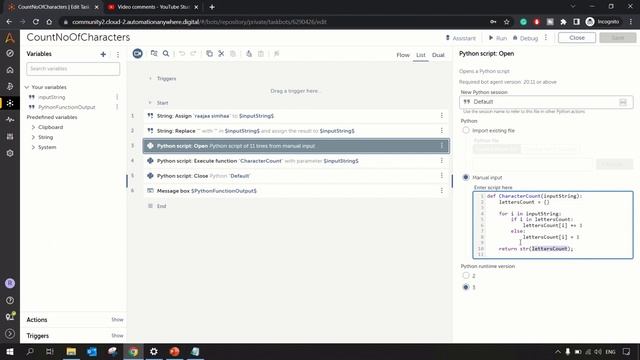The height and width of the screenshot is (360, 640).
Task: Select the inputString variable
Action: click(51, 97)
